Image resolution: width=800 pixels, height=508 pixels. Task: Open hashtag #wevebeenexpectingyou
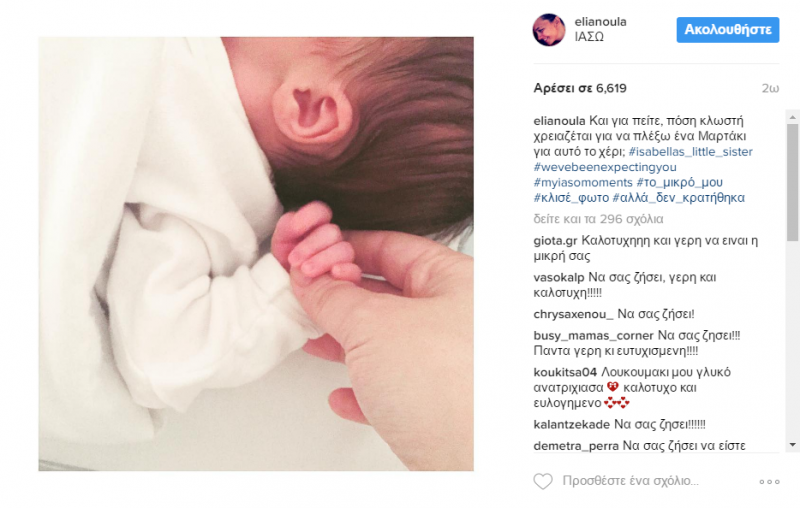[605, 167]
